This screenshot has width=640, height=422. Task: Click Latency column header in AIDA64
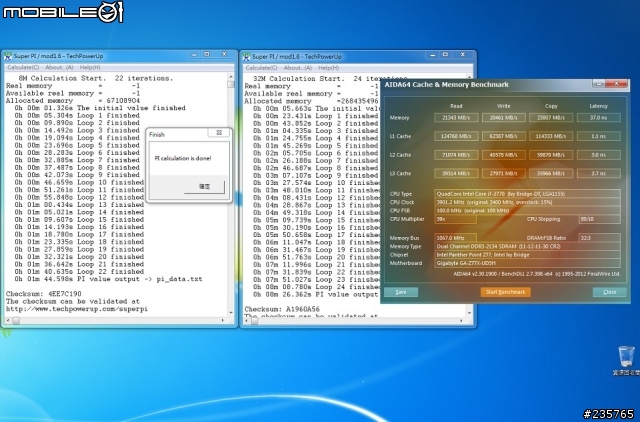click(598, 106)
